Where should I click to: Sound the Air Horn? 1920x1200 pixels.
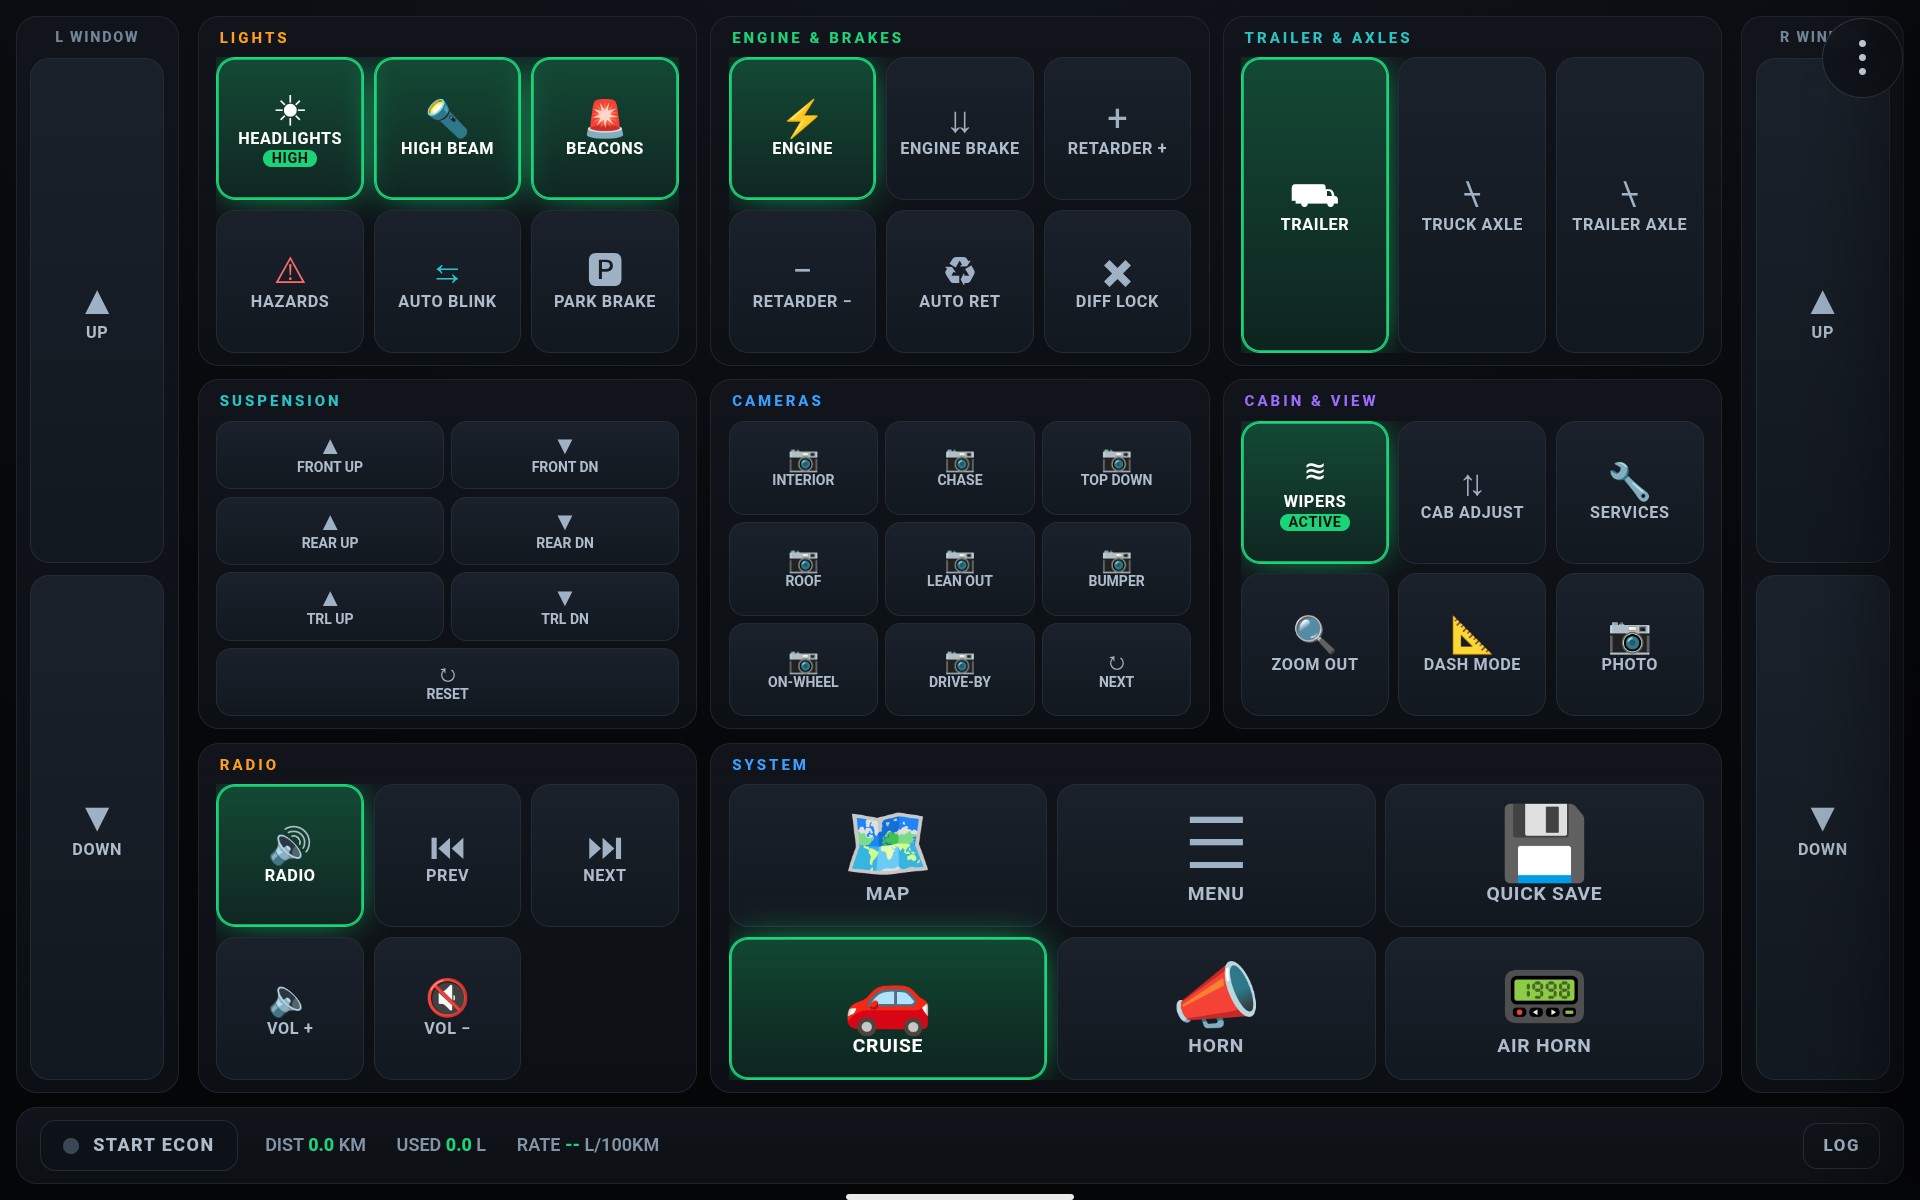coord(1544,1008)
